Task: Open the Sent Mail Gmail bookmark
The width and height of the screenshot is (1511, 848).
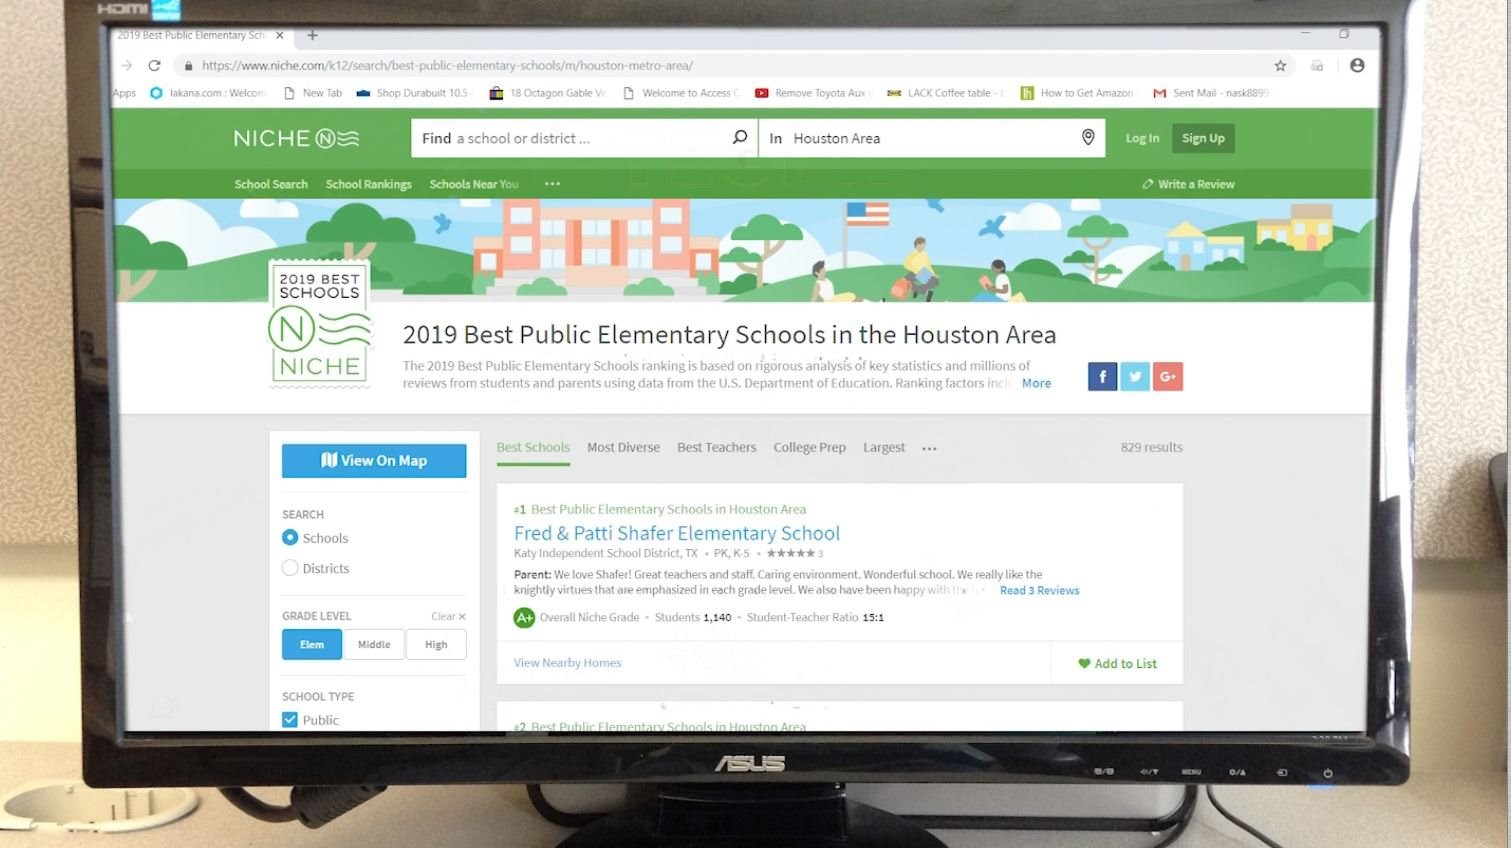Action: tap(1210, 93)
